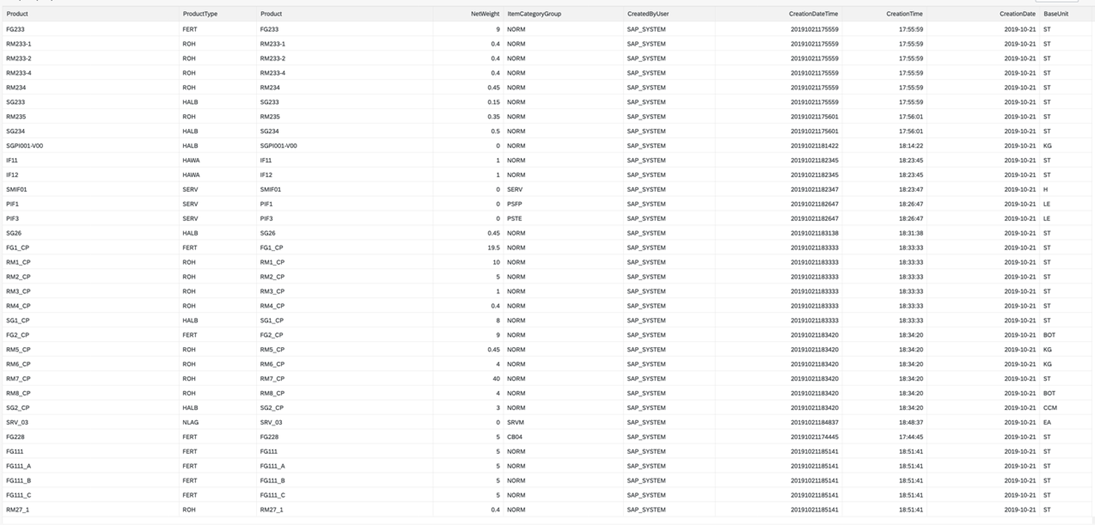This screenshot has height=525, width=1095.
Task: Click the ProductType column header
Action: pyautogui.click(x=200, y=14)
